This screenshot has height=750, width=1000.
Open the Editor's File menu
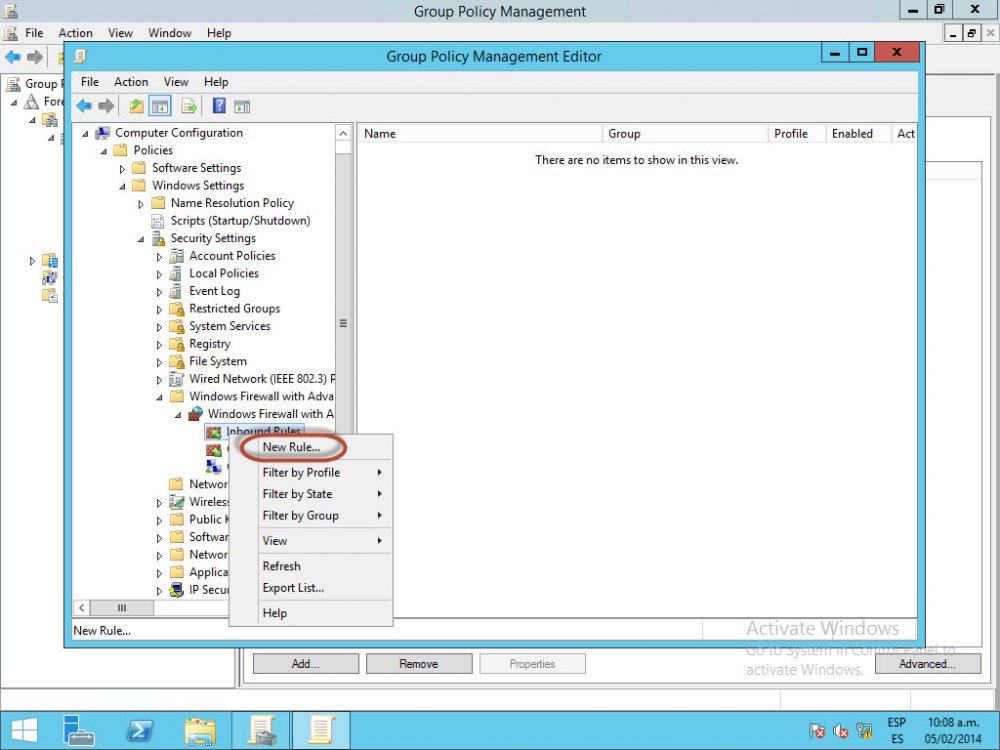pyautogui.click(x=90, y=82)
